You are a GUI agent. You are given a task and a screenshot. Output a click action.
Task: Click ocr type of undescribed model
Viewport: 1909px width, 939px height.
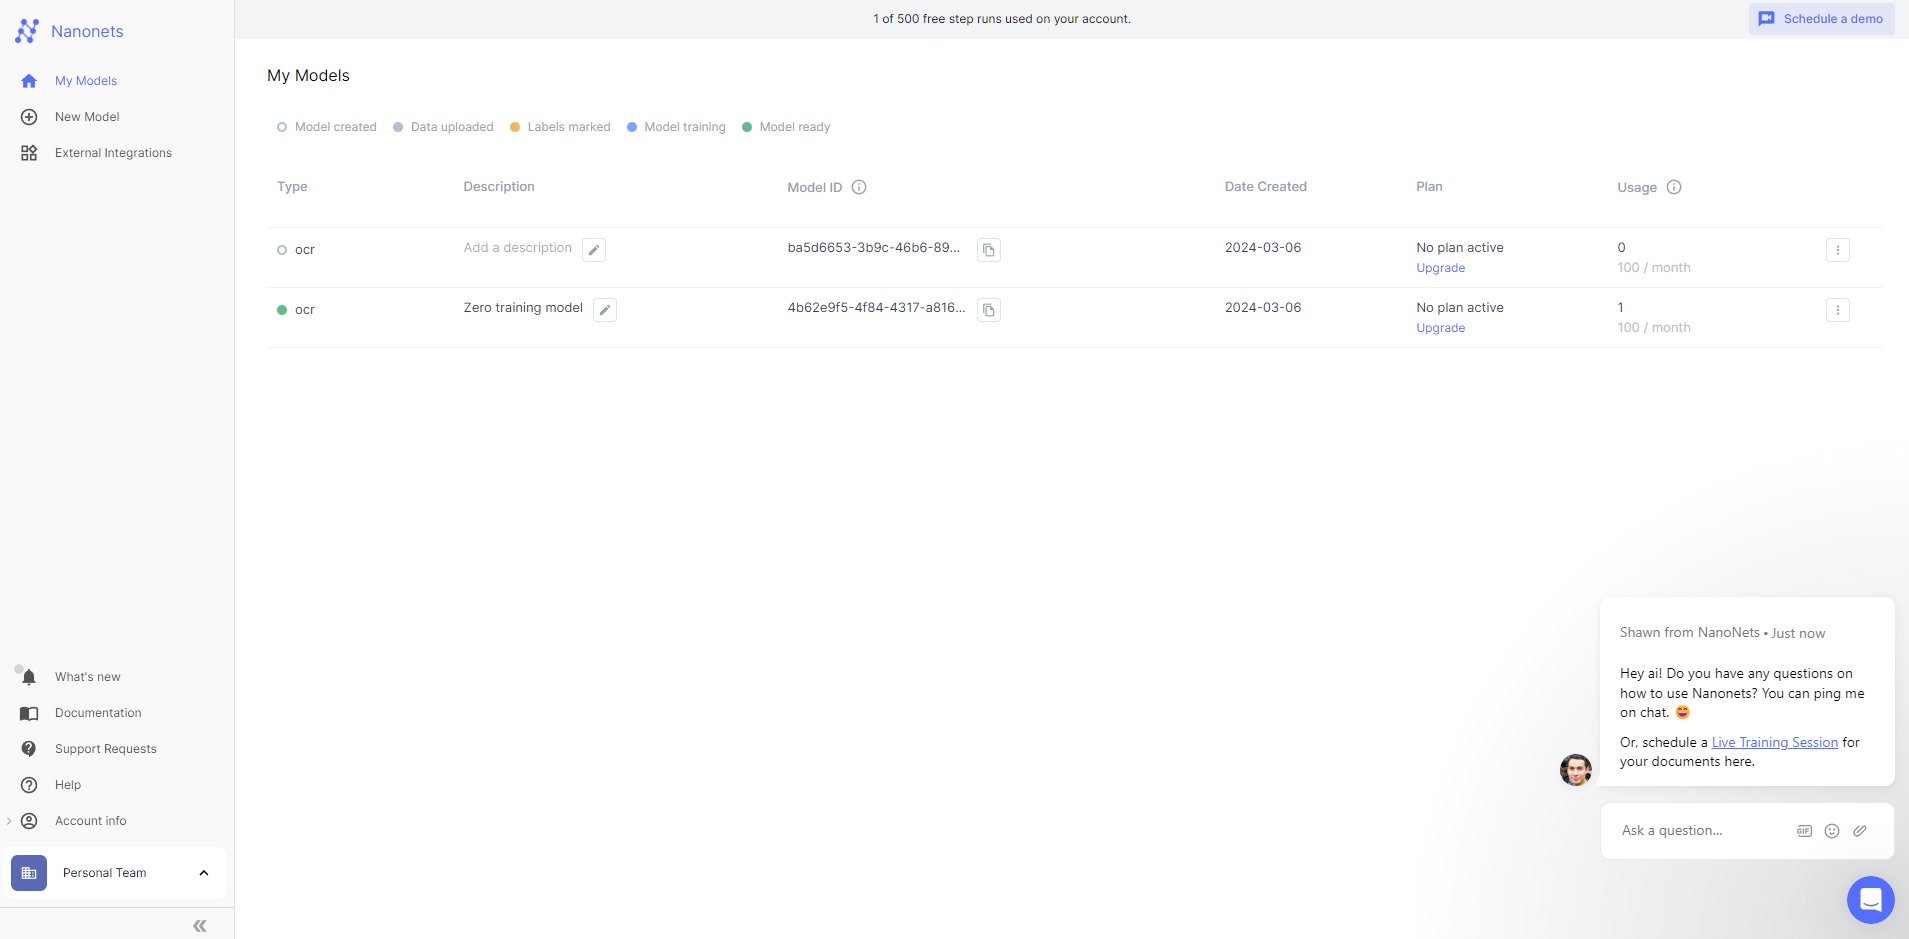click(x=304, y=250)
